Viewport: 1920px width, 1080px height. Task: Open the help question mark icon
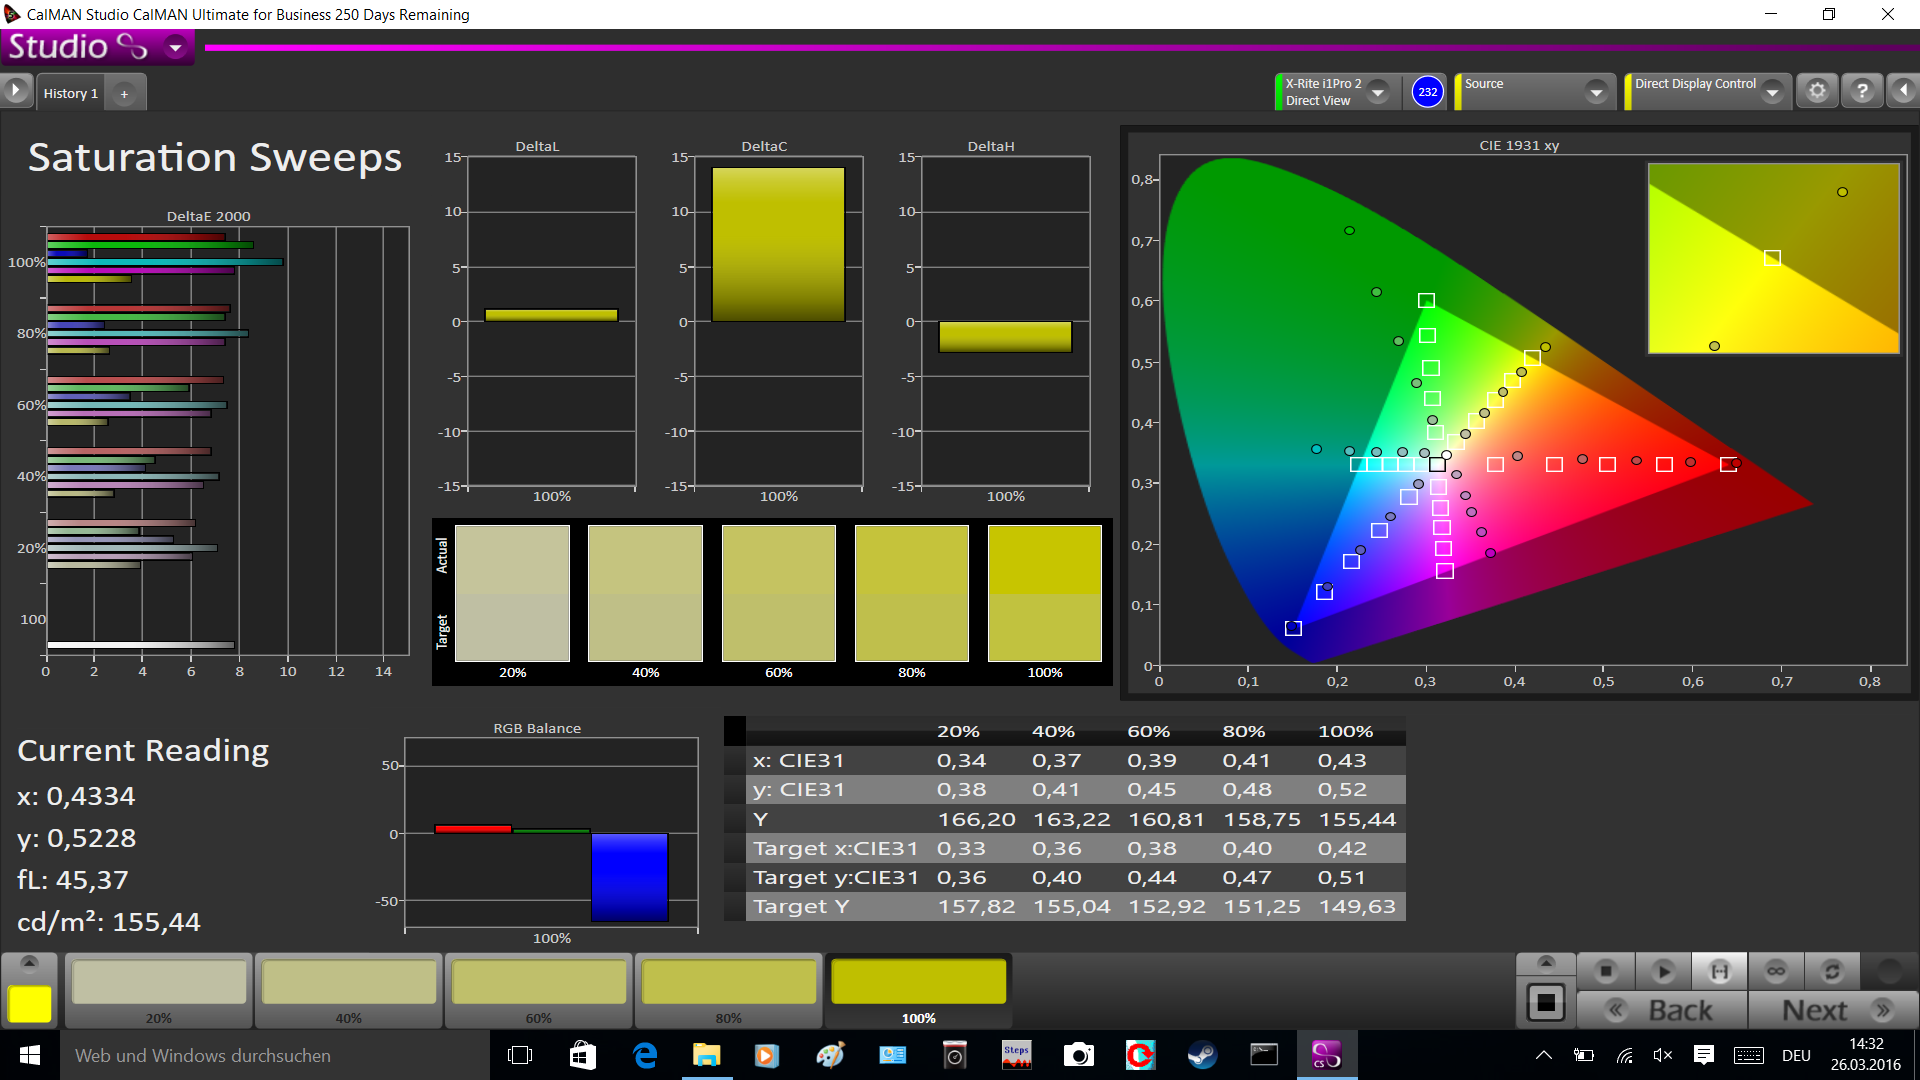pos(1862,92)
